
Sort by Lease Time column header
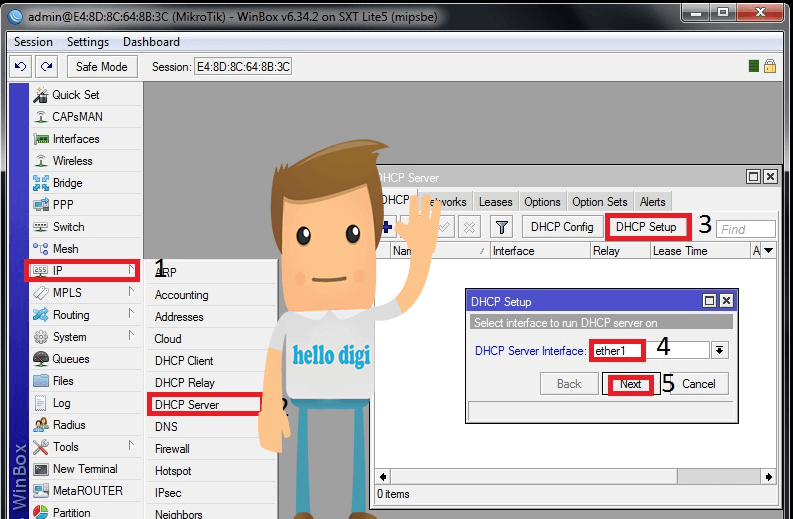click(700, 251)
